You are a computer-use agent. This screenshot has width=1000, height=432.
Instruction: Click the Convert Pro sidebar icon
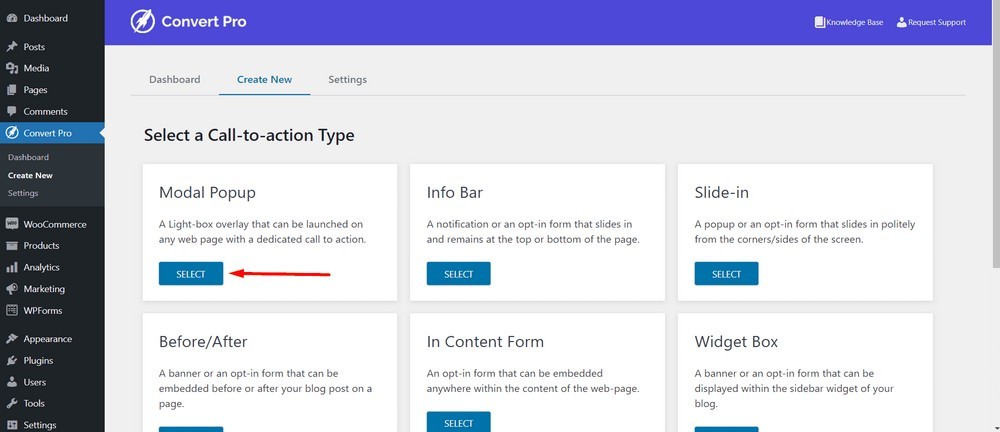[11, 133]
